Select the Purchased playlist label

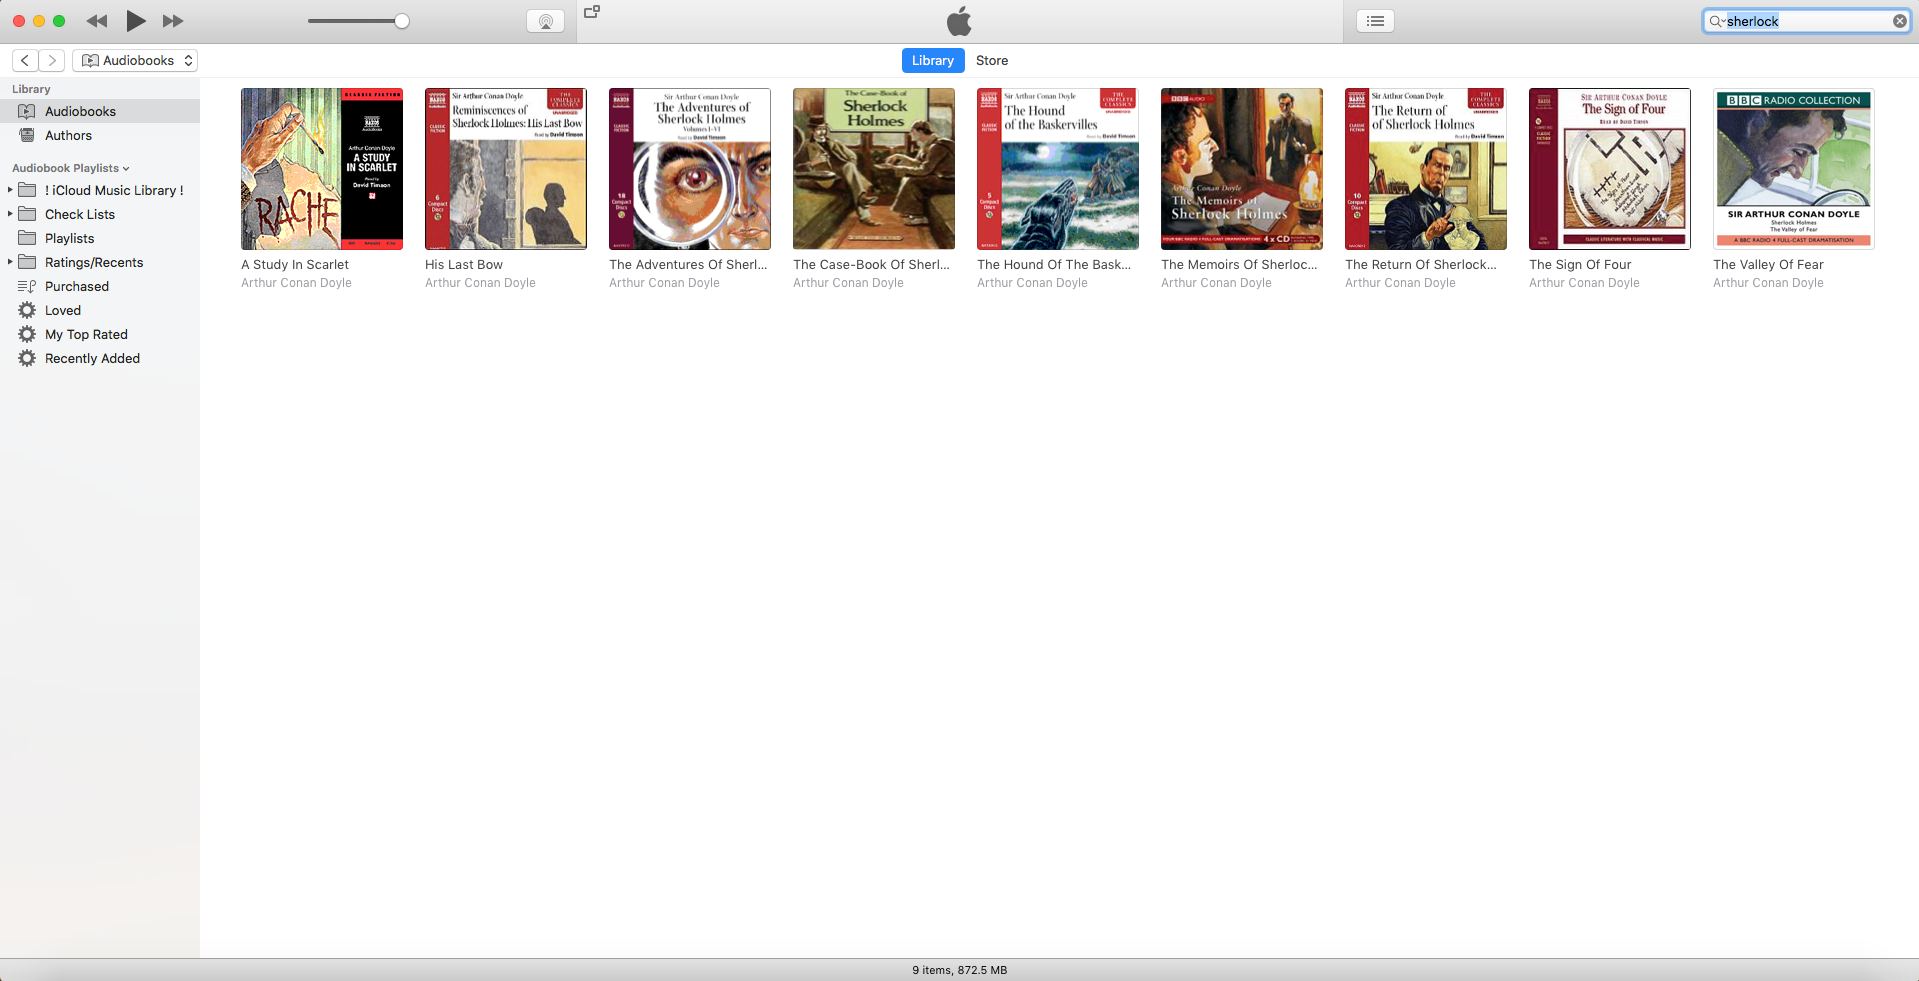[77, 287]
